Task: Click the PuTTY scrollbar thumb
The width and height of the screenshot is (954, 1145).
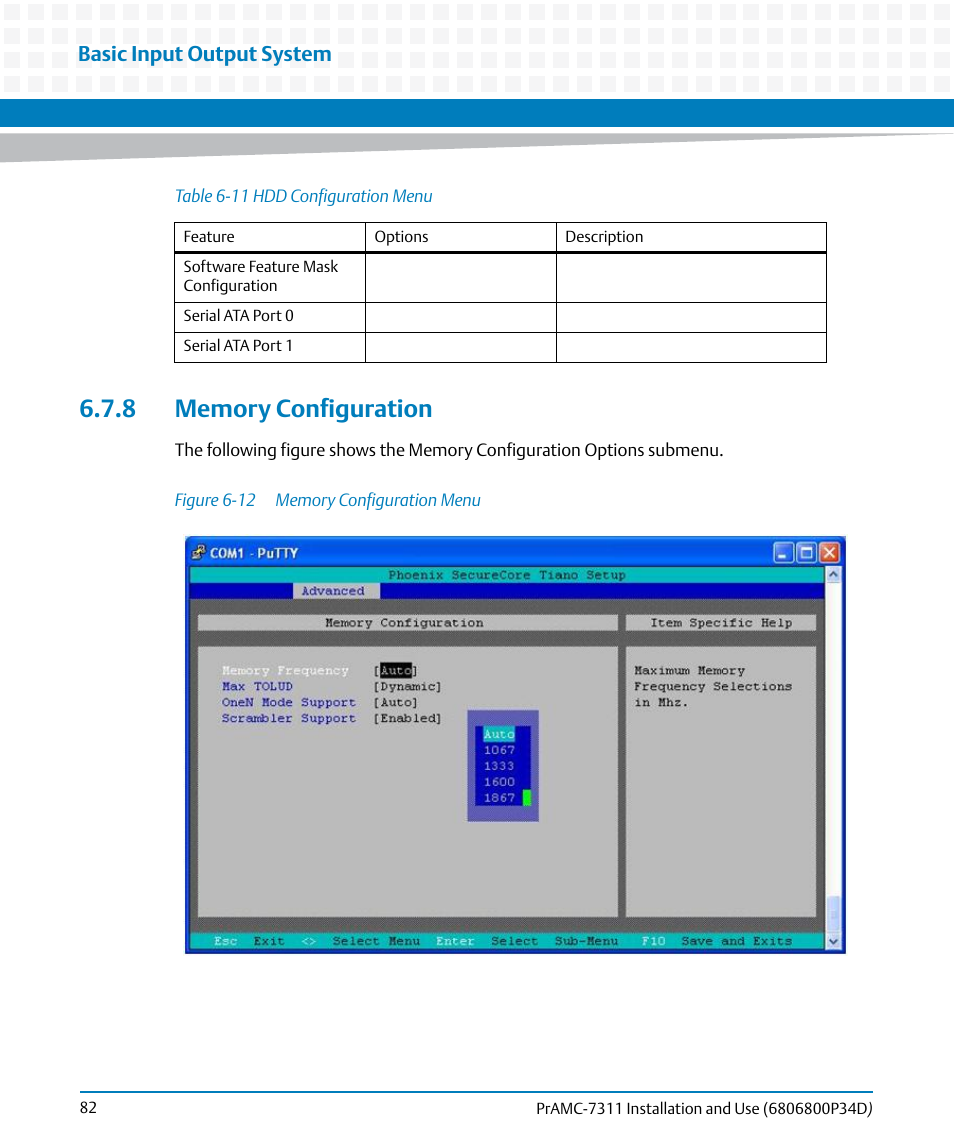Action: (833, 914)
